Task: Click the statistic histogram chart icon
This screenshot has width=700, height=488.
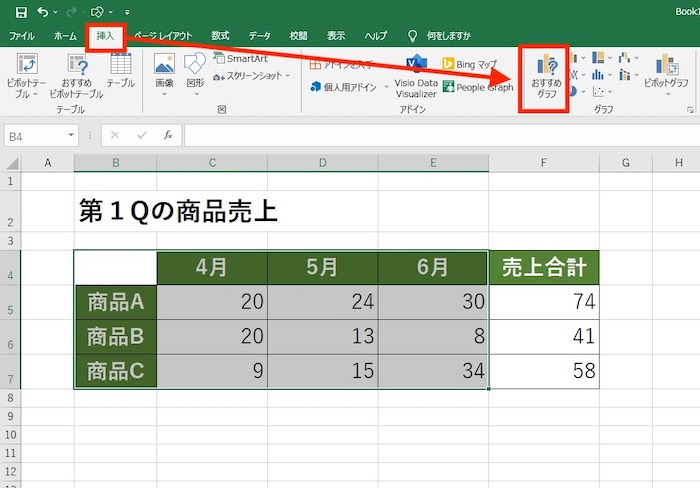Action: click(x=598, y=75)
